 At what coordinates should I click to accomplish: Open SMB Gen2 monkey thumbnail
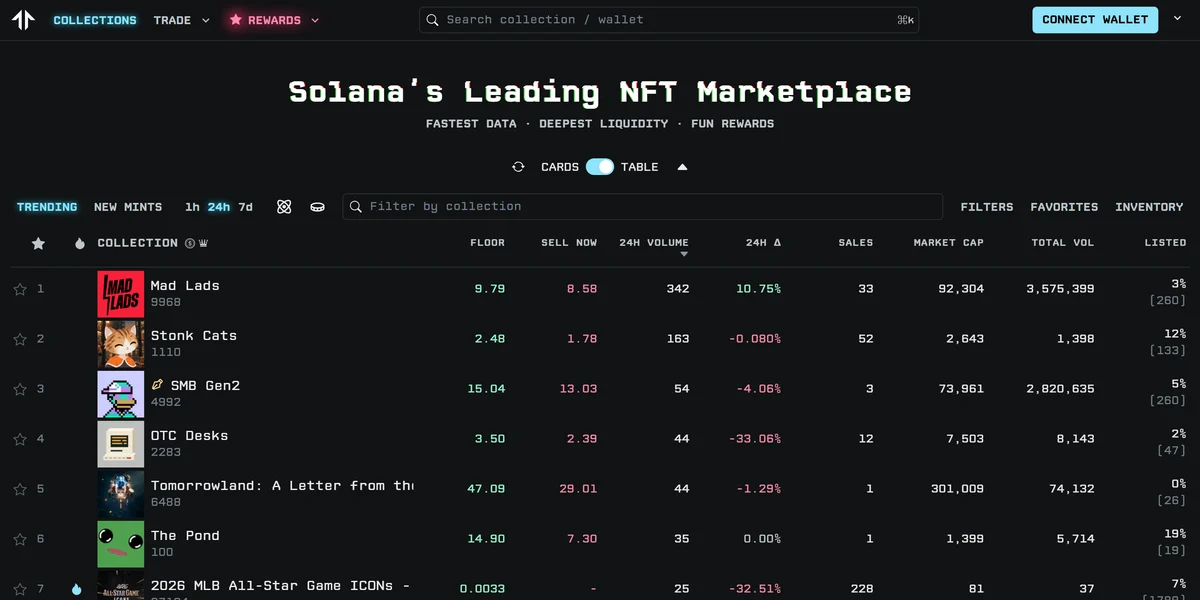(121, 394)
